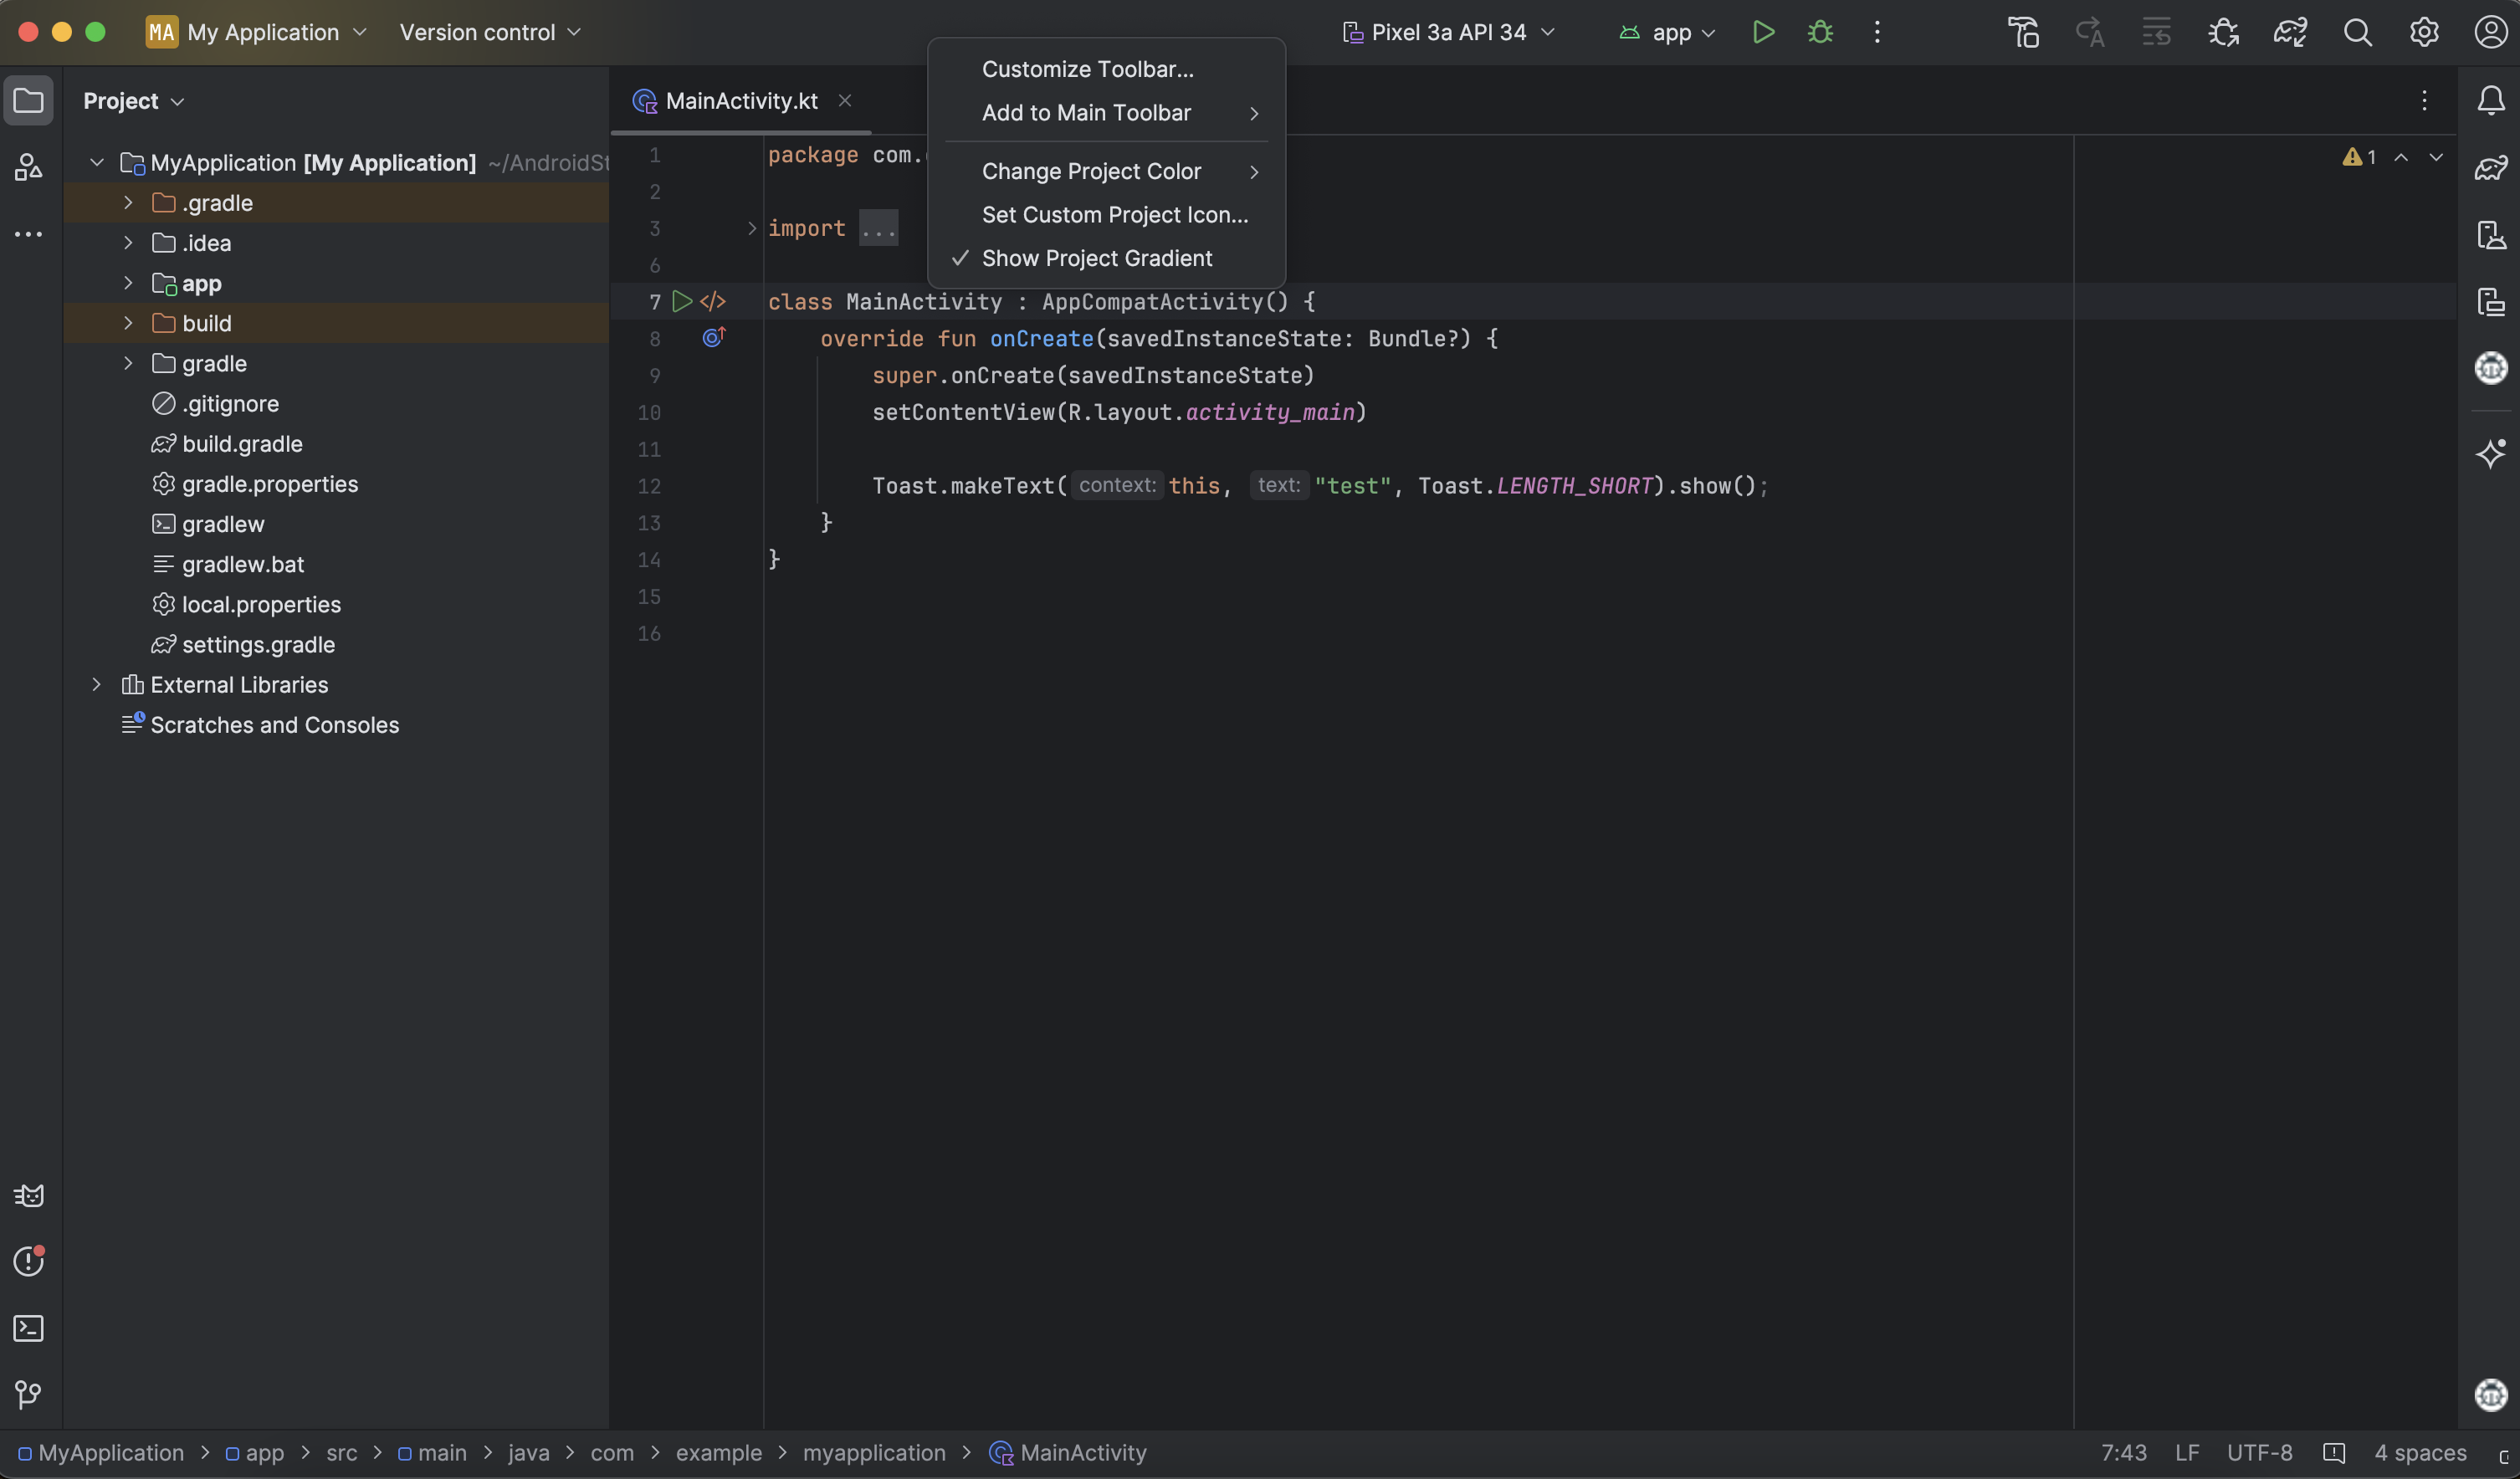Viewport: 2520px width, 1479px height.
Task: Sync project with Gradle files icon
Action: [2290, 32]
